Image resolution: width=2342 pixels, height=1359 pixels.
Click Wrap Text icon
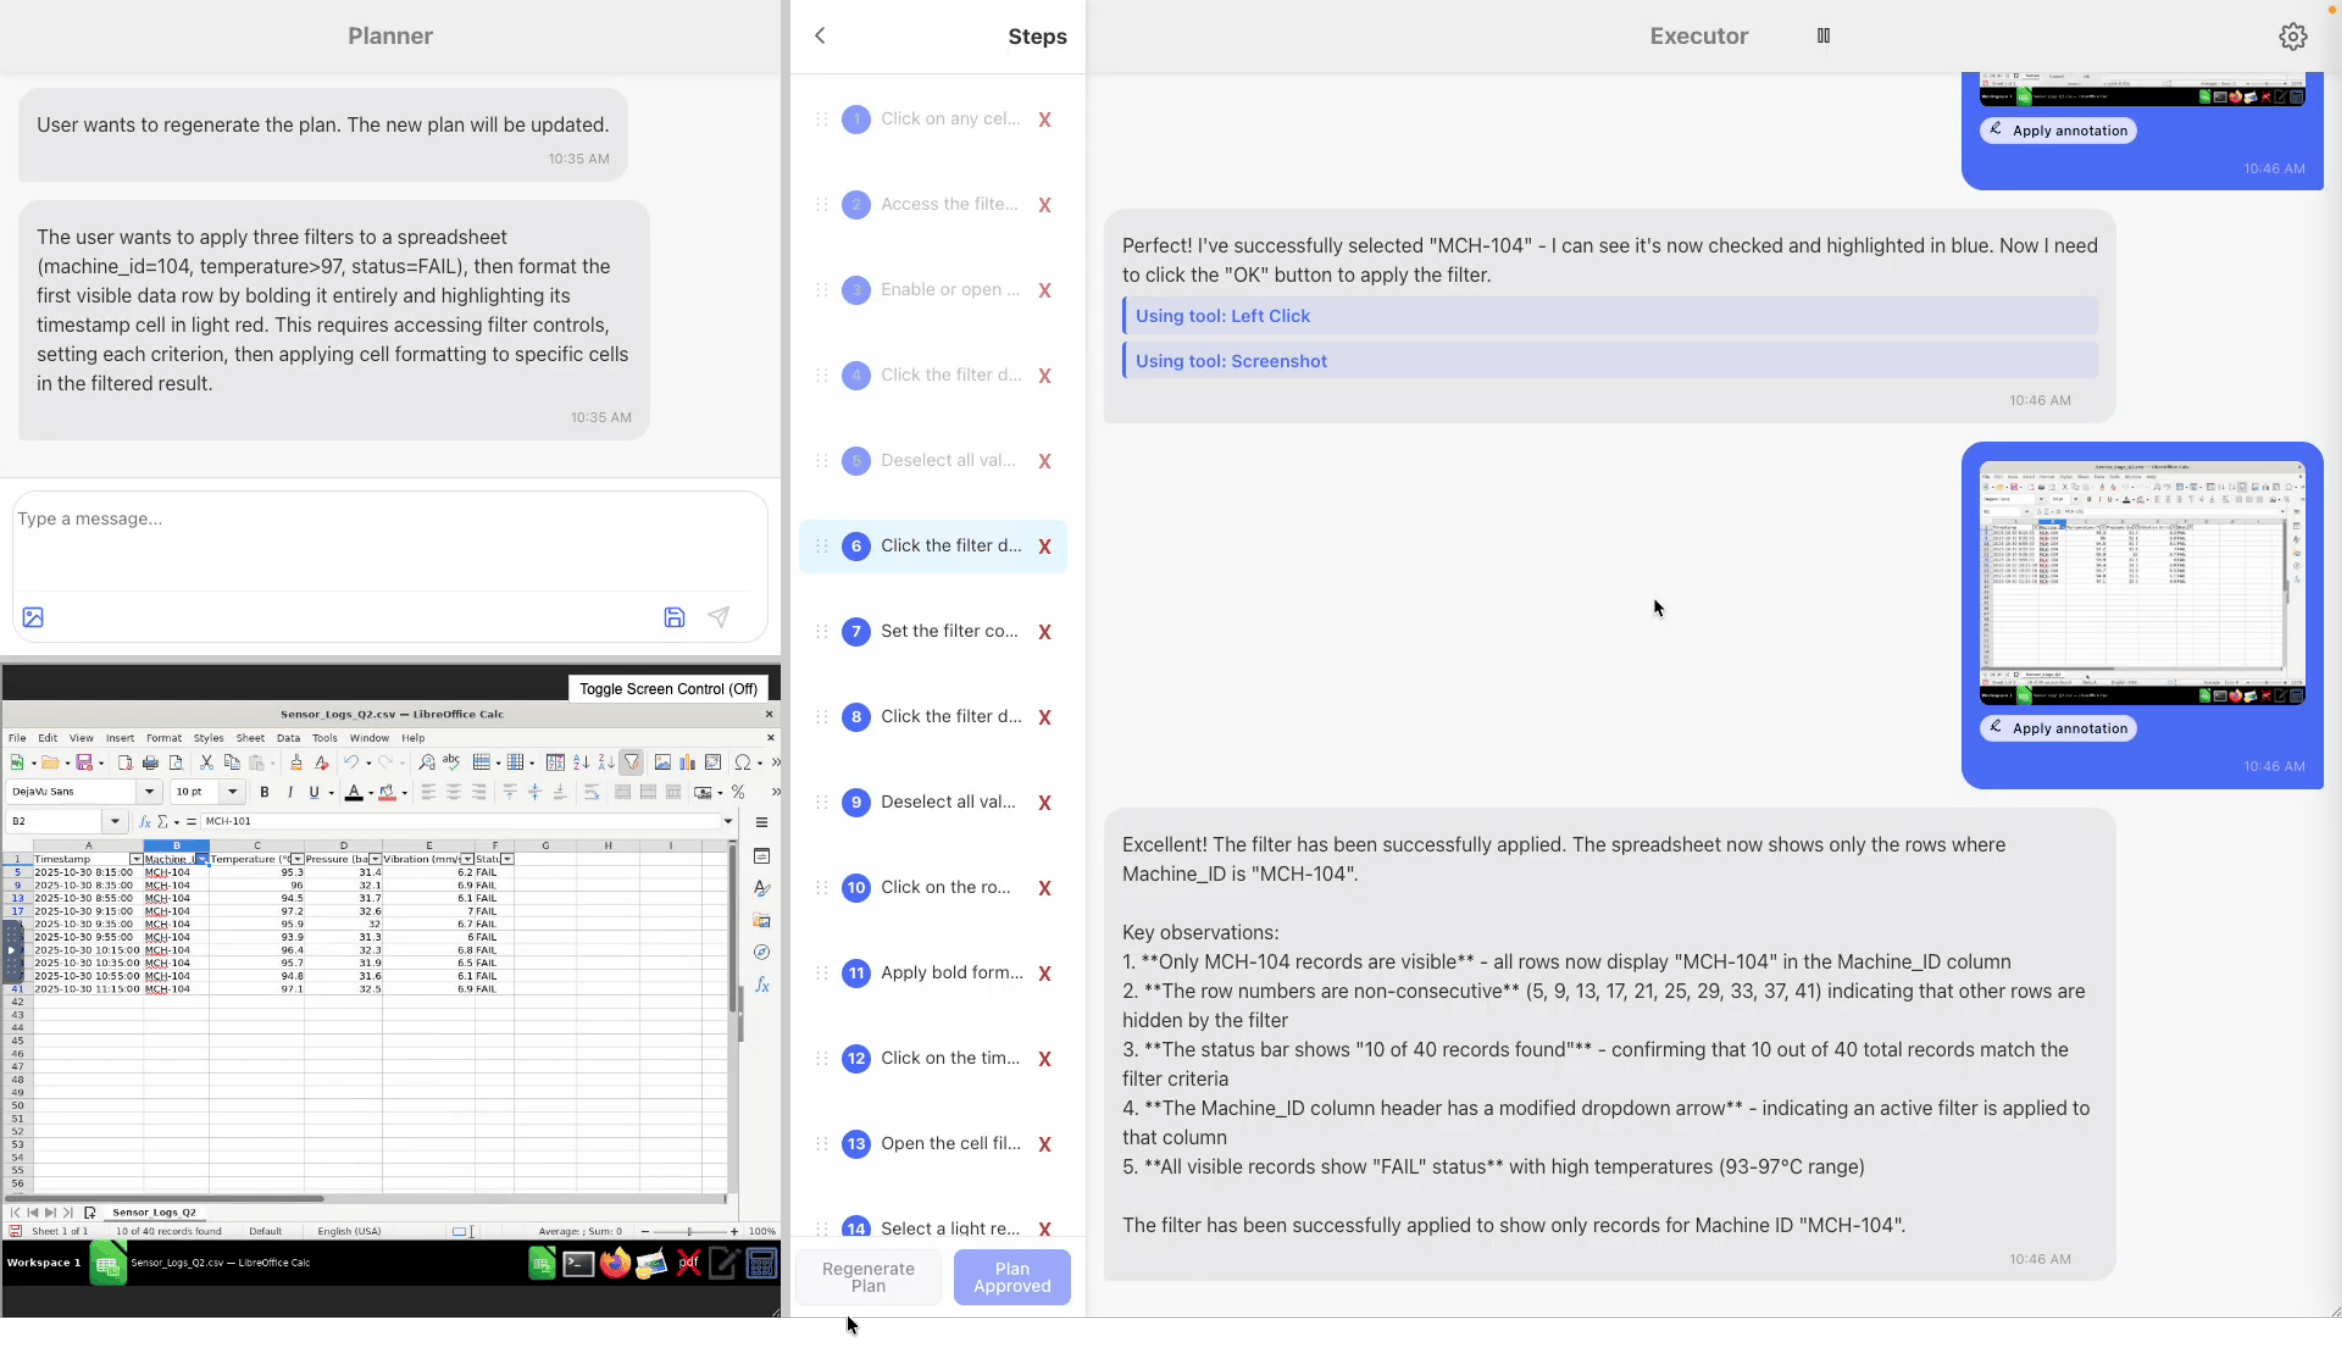(592, 792)
